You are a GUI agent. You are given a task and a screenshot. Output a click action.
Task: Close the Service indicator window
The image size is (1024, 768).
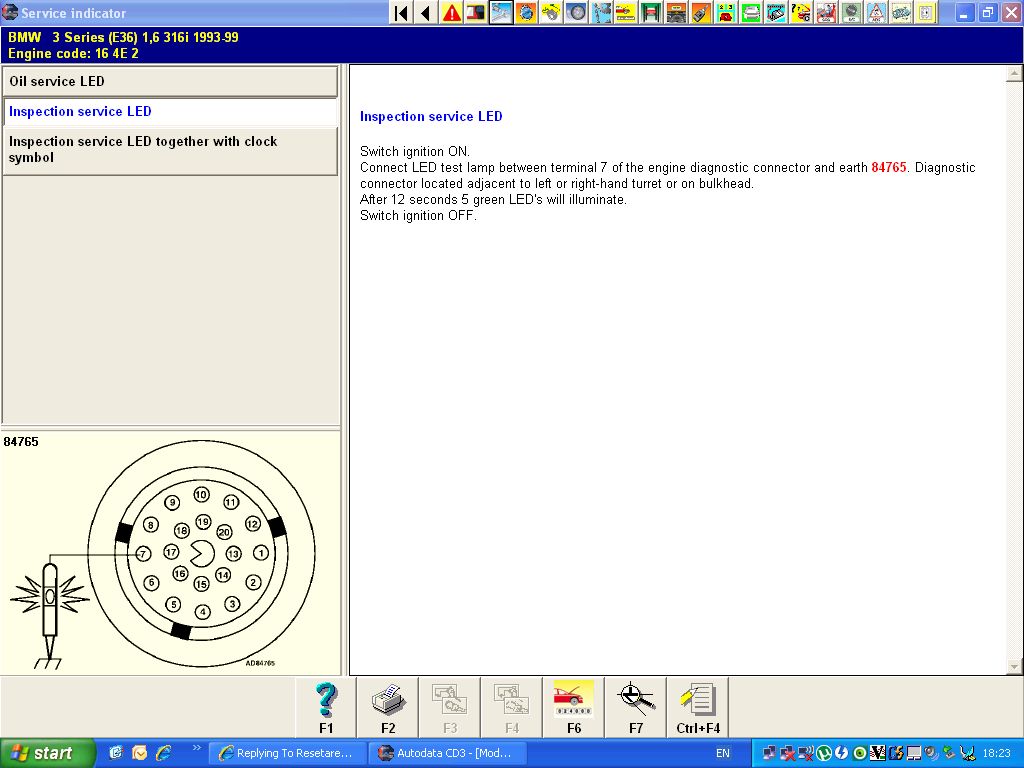[x=1012, y=12]
